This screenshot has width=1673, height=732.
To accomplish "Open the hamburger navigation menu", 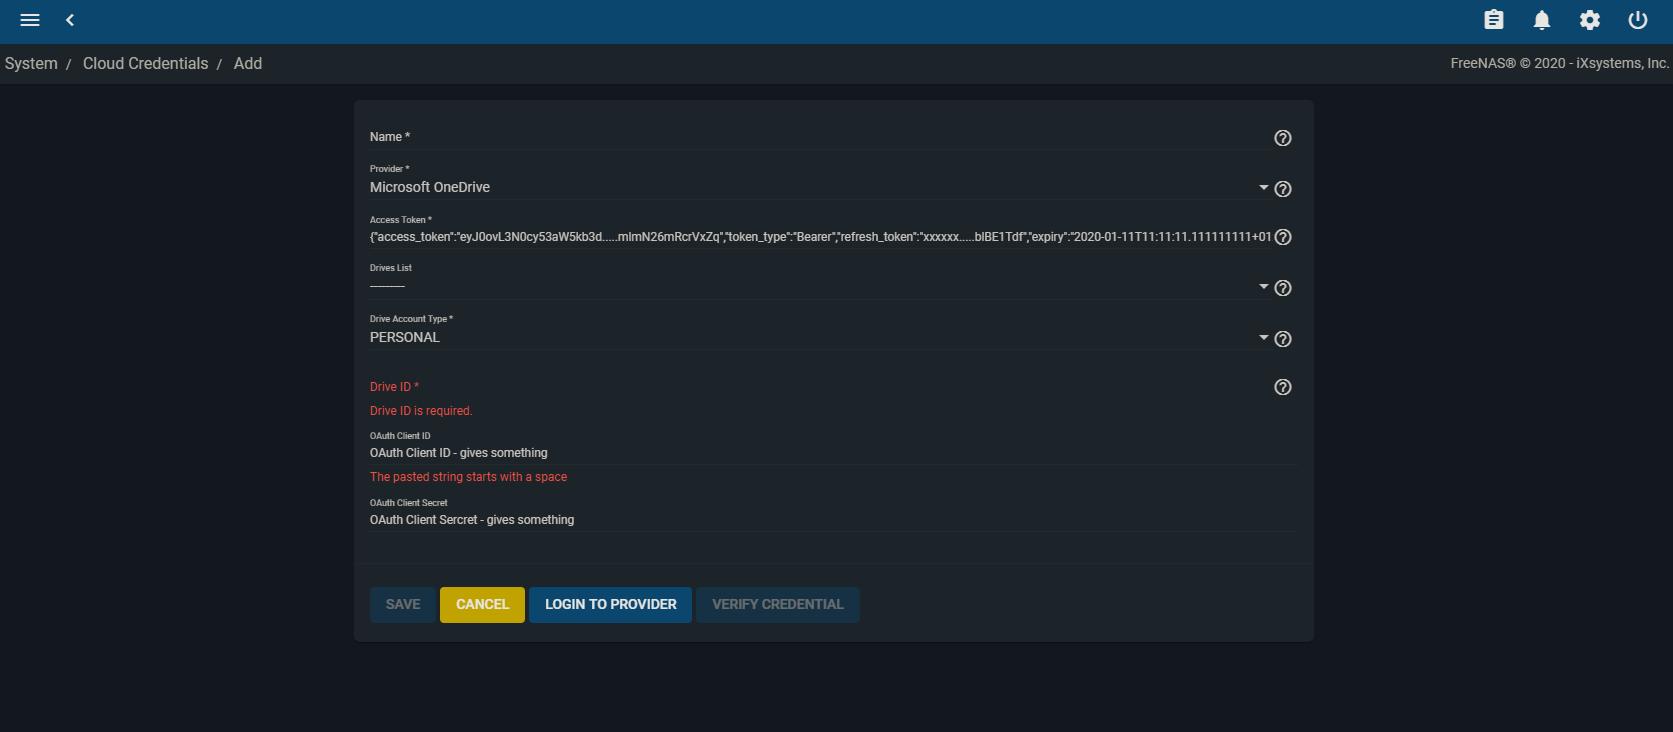I will pos(30,20).
